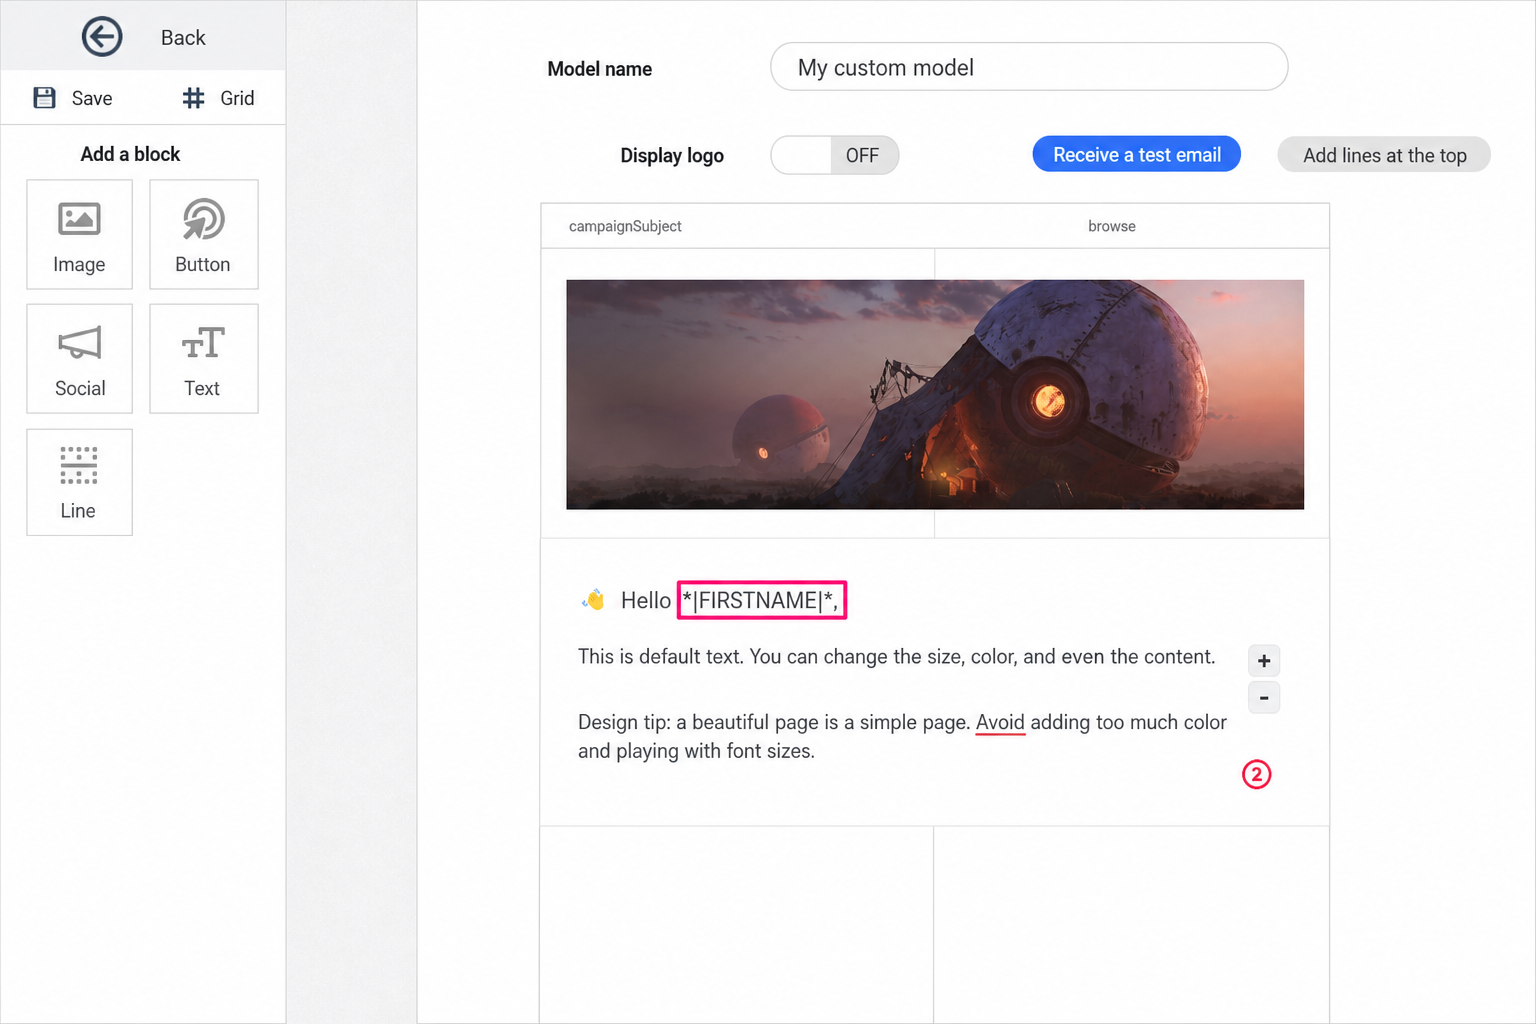
Task: Edit the Model name input field
Action: pyautogui.click(x=1029, y=67)
